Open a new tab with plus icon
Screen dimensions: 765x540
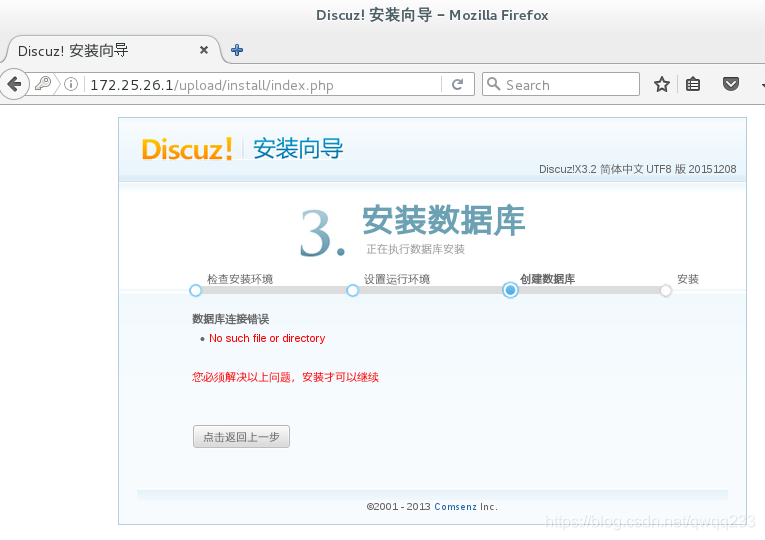(237, 50)
